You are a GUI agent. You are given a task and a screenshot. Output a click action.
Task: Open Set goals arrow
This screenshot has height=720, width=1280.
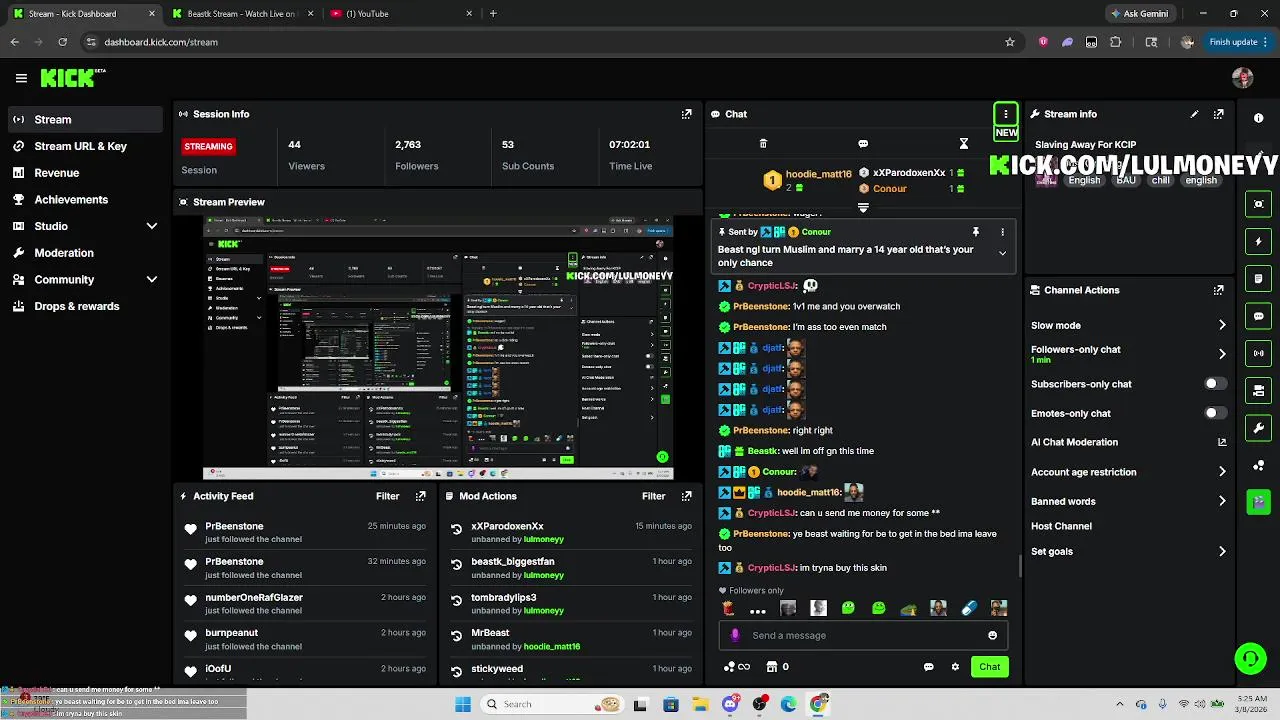pyautogui.click(x=1222, y=551)
